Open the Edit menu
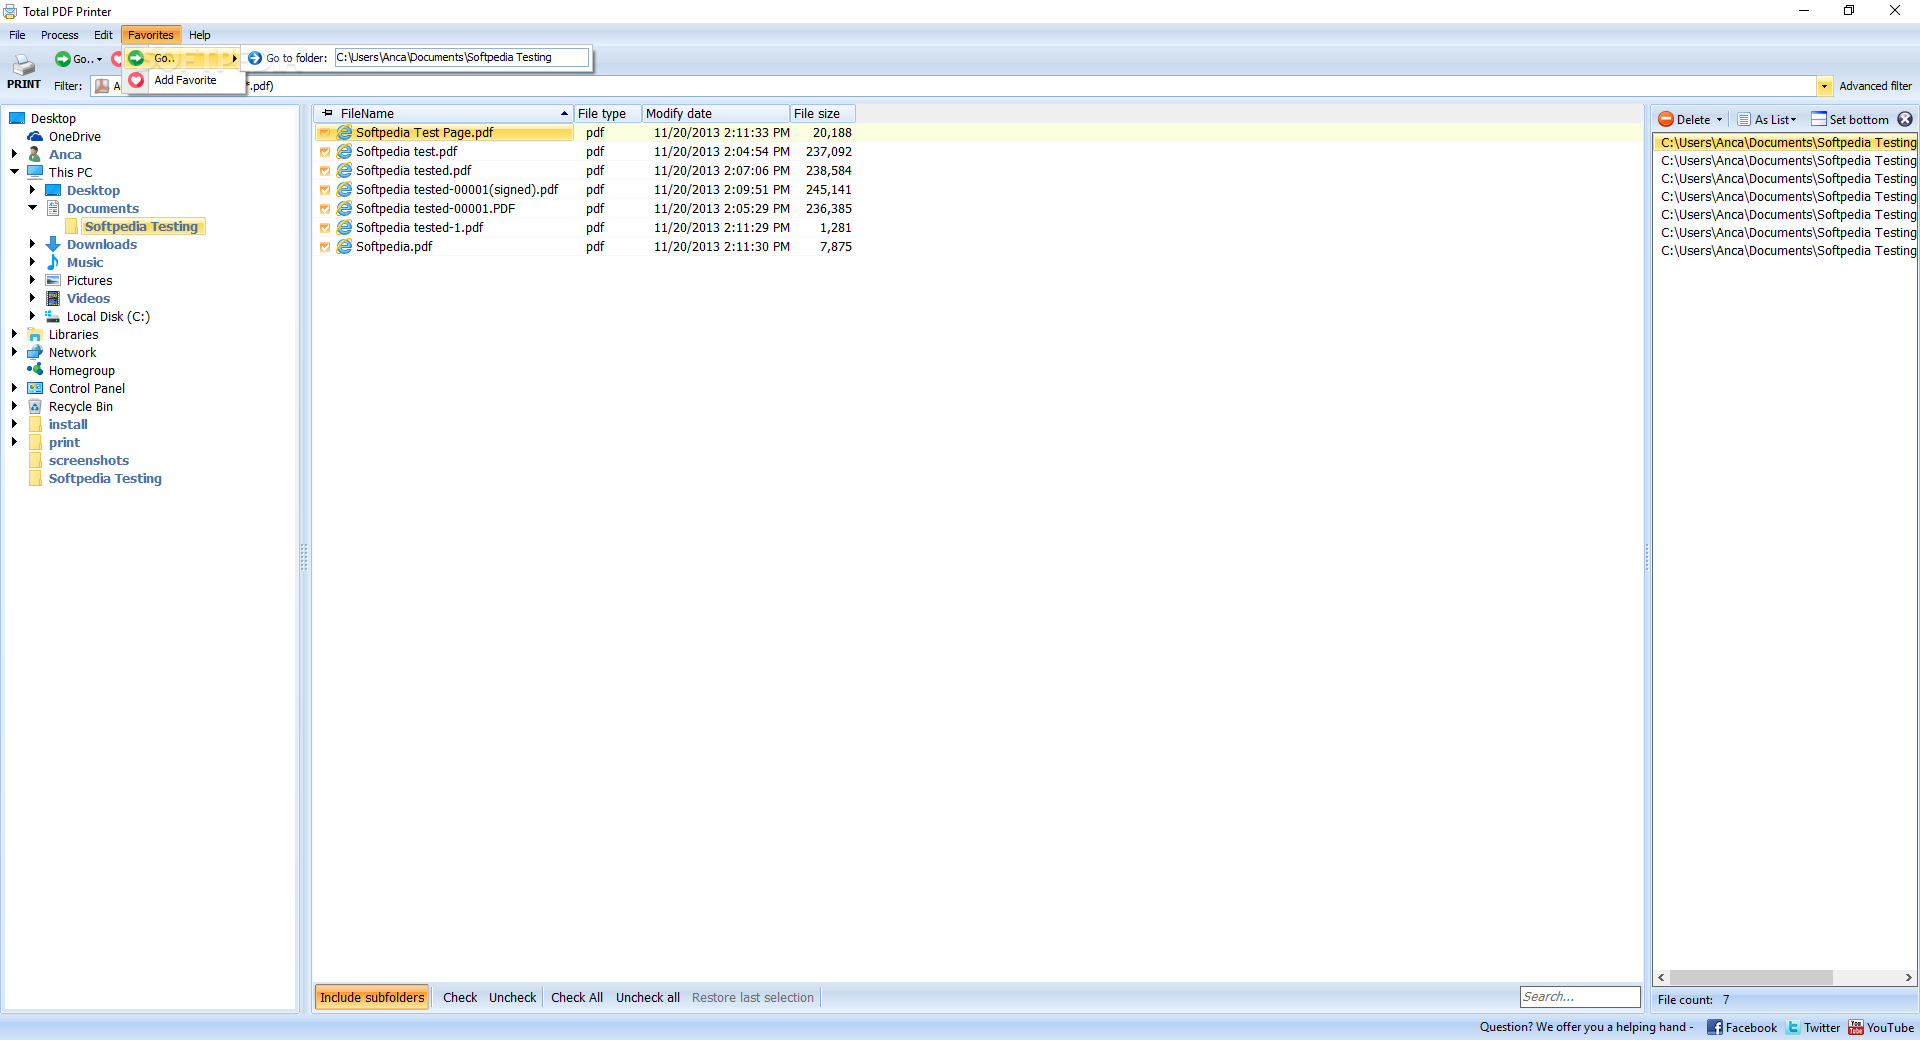 [103, 35]
